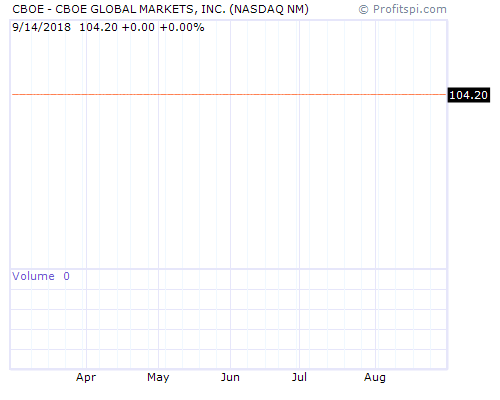Click the Volume value 0
The image size is (500, 400).
click(66, 276)
